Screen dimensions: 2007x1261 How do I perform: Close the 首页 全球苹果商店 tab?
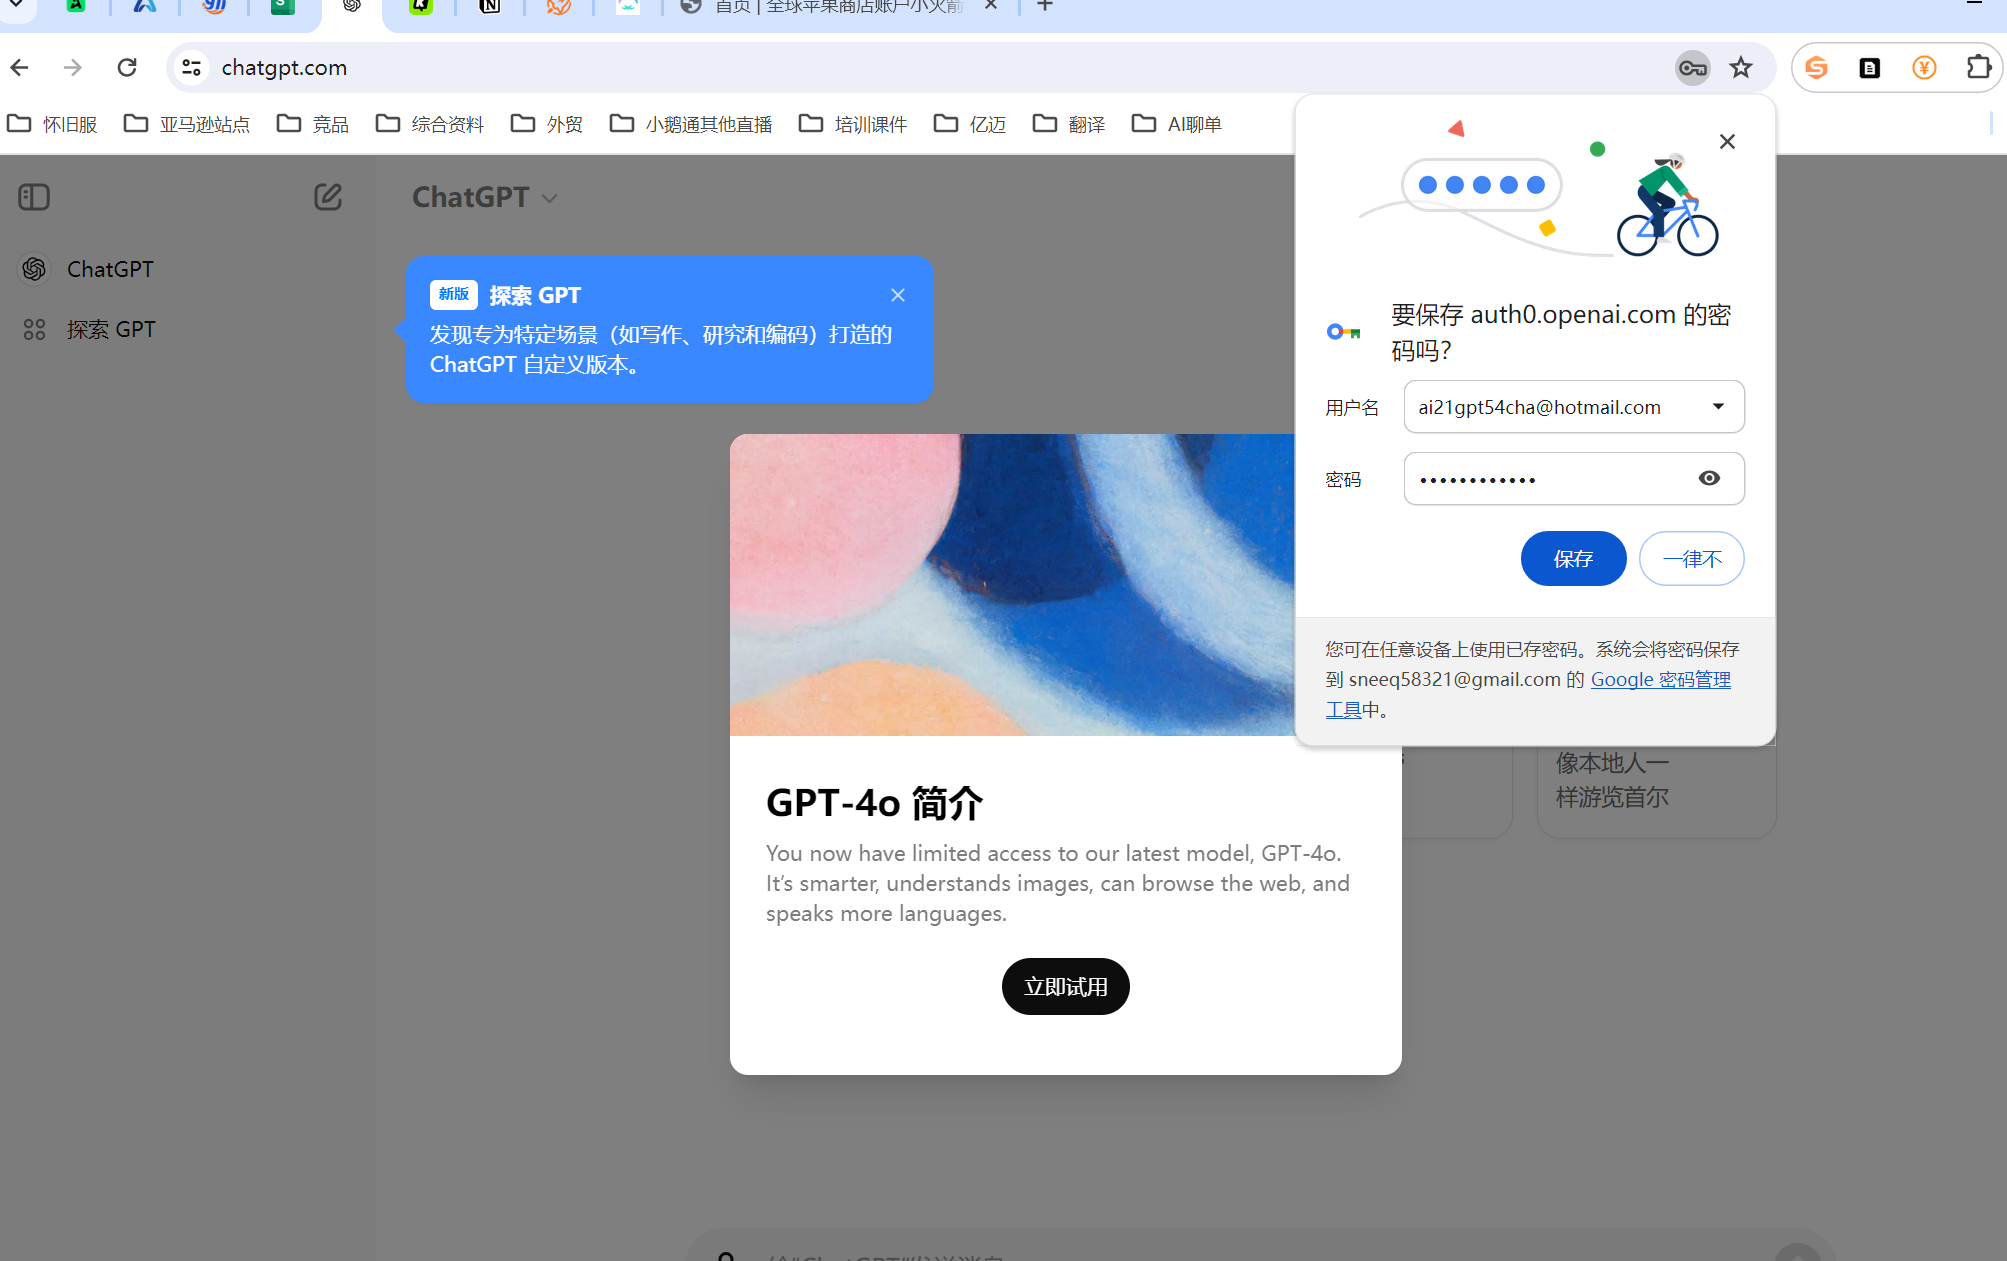pos(991,6)
